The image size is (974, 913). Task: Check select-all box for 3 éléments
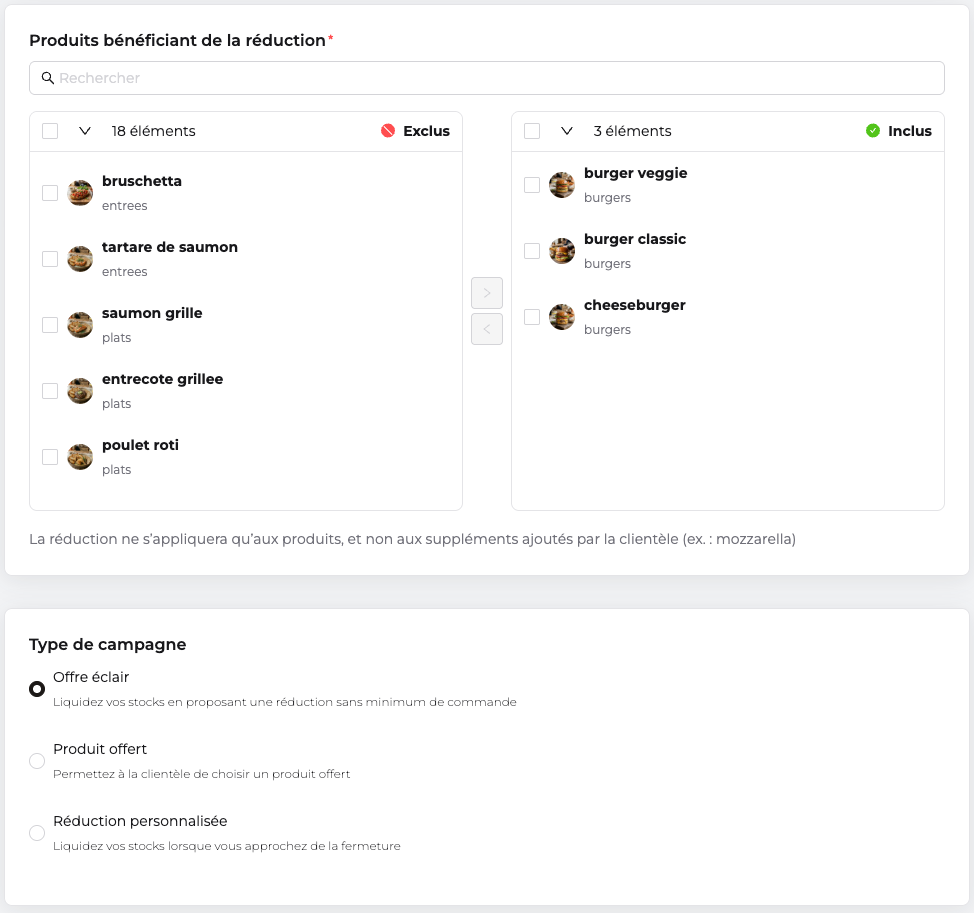pos(532,131)
